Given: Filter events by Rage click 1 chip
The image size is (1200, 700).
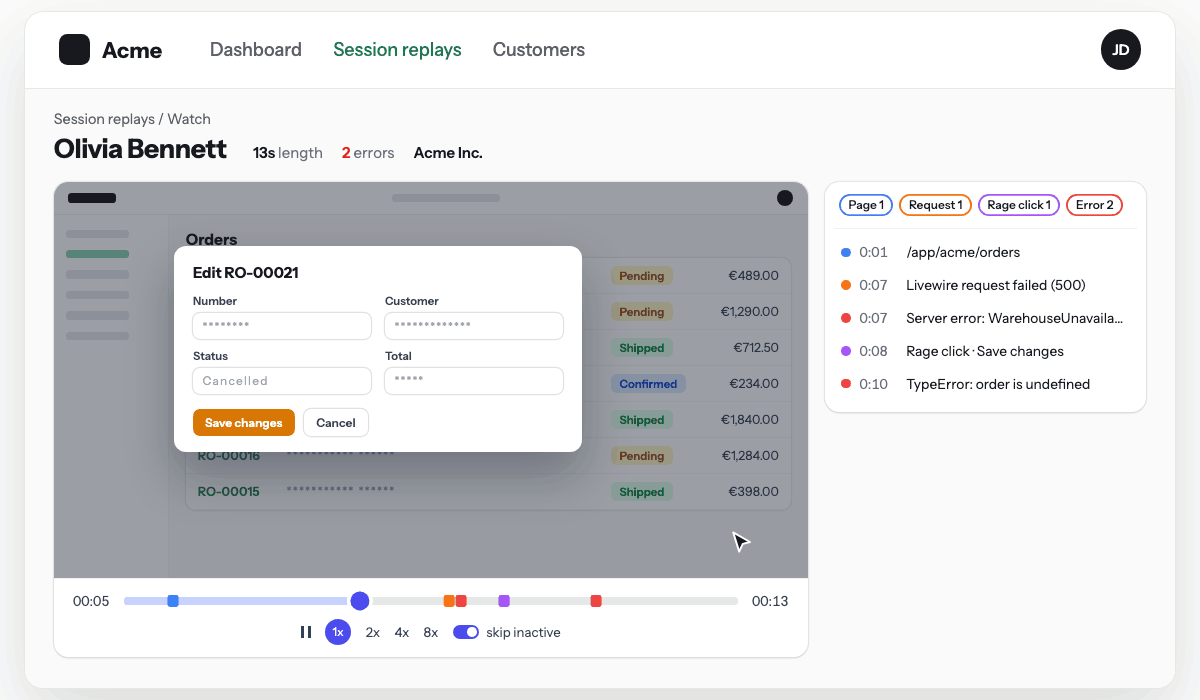Looking at the screenshot, I should click(1018, 205).
